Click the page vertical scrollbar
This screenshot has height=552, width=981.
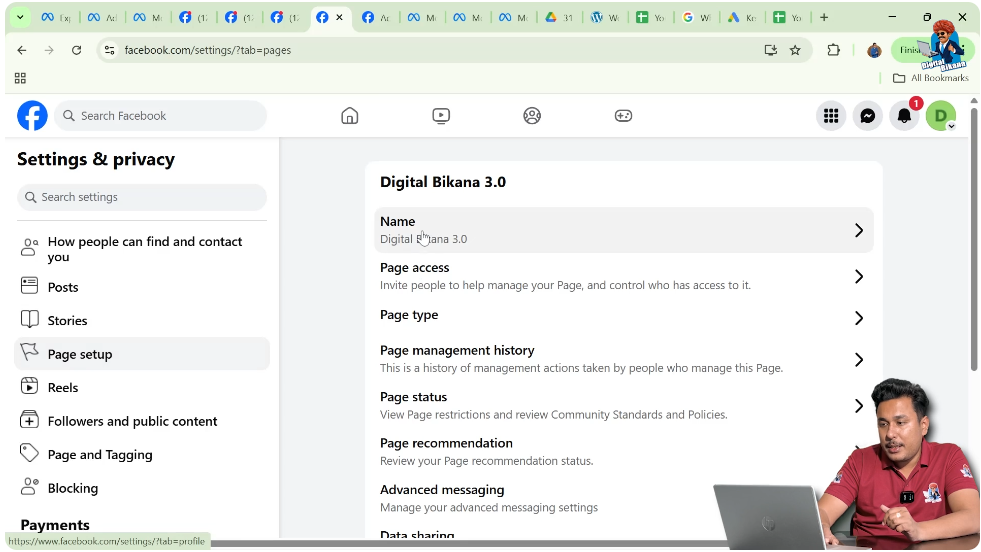pos(973,238)
